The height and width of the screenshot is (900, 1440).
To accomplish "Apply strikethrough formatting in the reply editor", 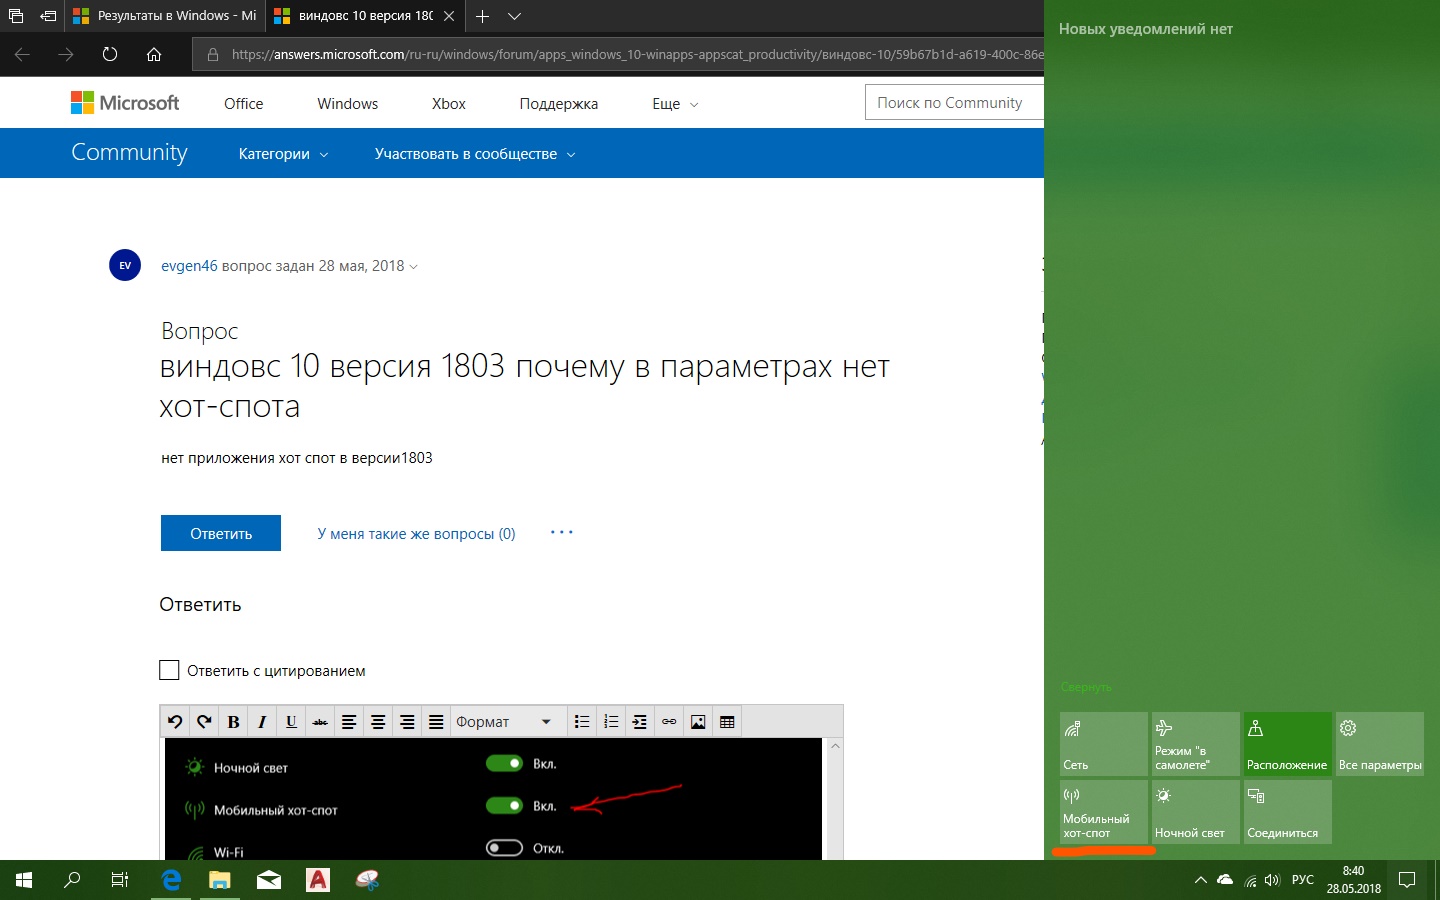I will click(320, 722).
